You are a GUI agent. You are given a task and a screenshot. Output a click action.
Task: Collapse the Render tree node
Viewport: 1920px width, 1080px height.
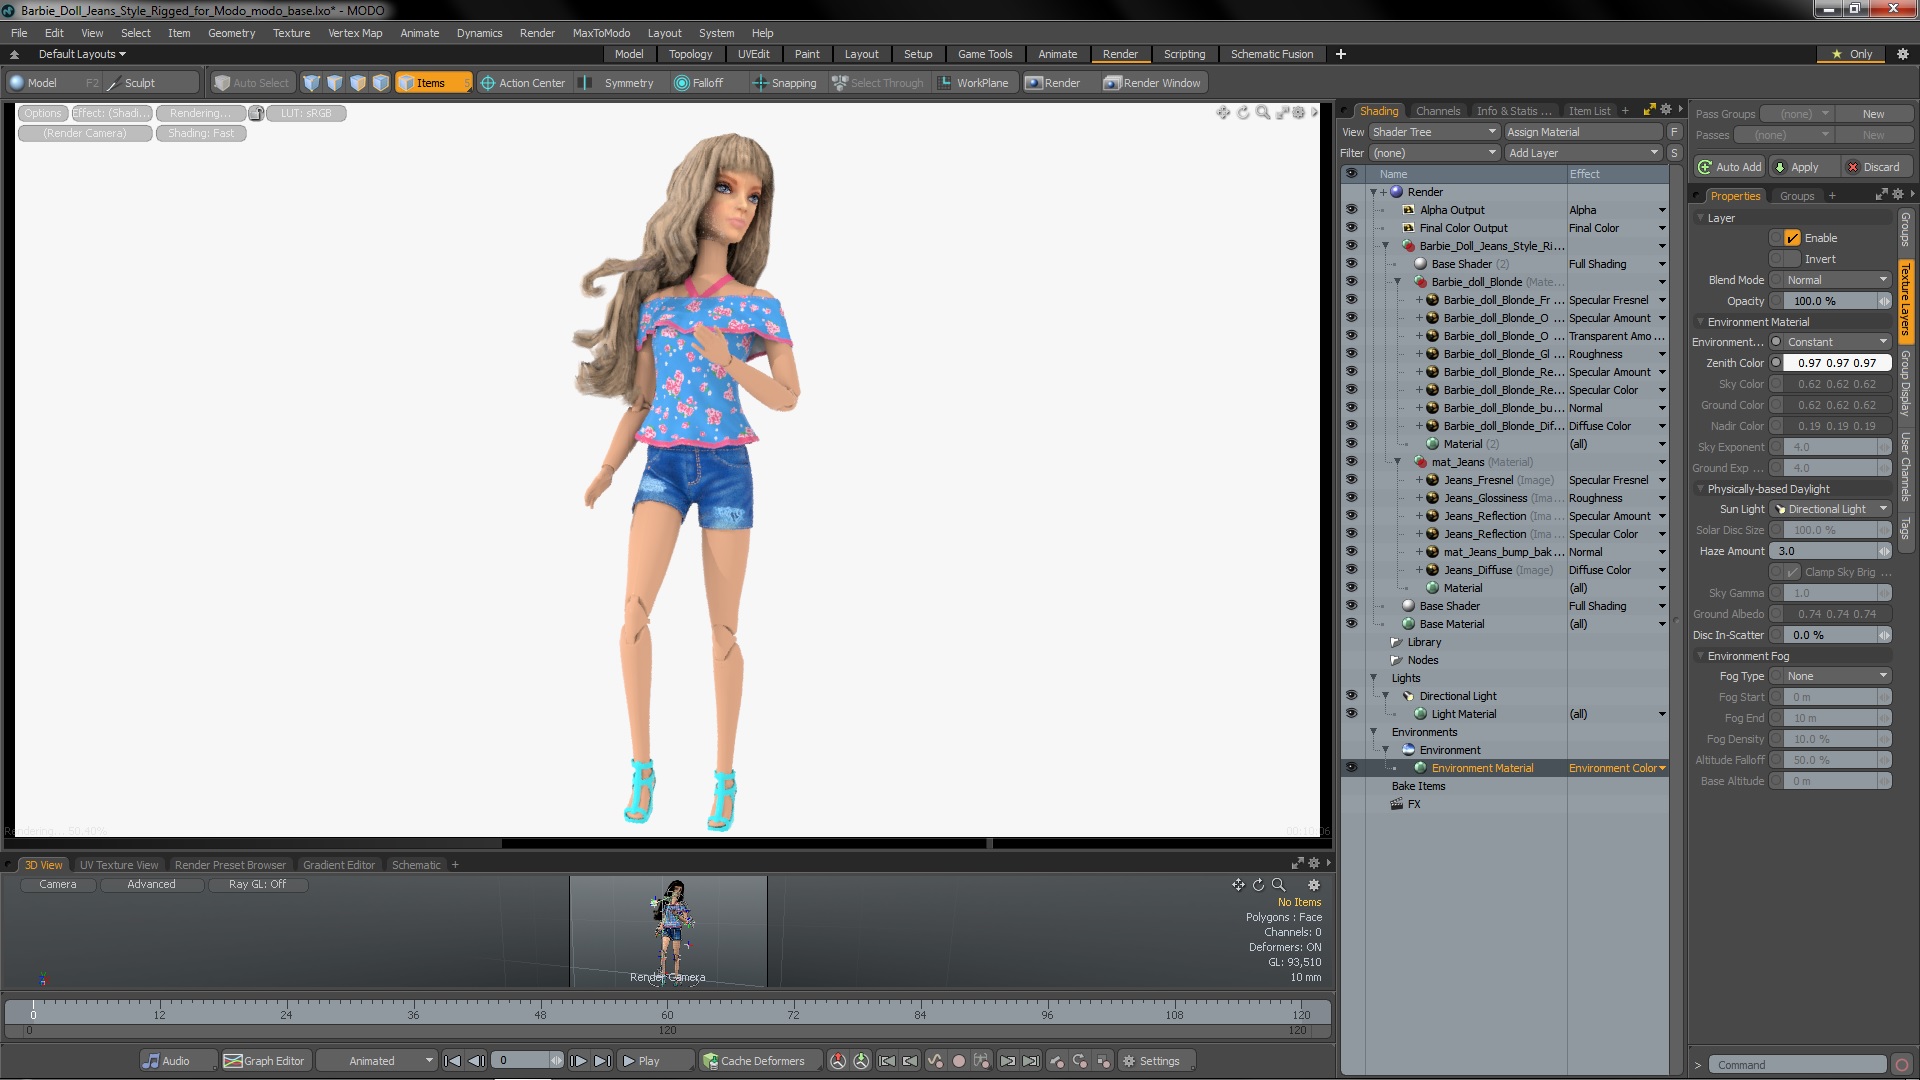point(1374,192)
